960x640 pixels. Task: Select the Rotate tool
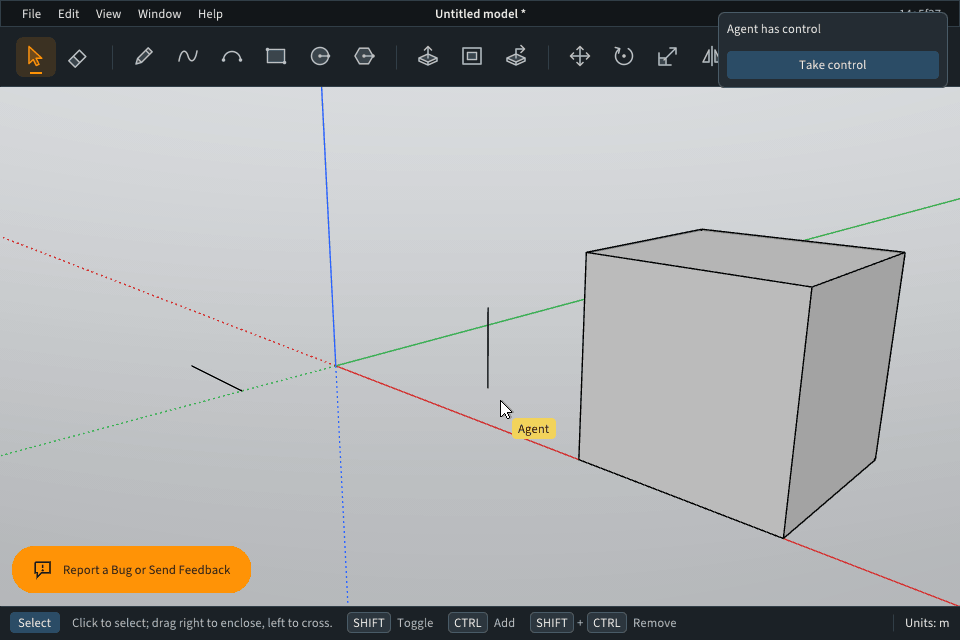tap(623, 57)
